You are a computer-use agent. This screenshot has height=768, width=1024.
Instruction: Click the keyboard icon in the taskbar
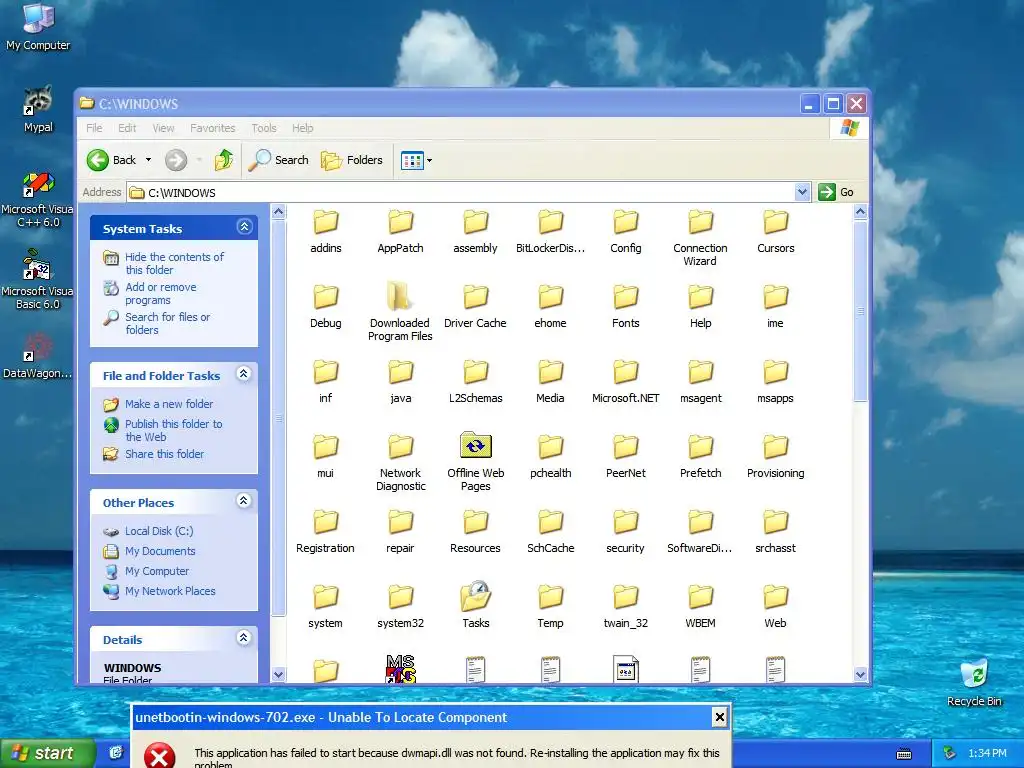[x=904, y=754]
